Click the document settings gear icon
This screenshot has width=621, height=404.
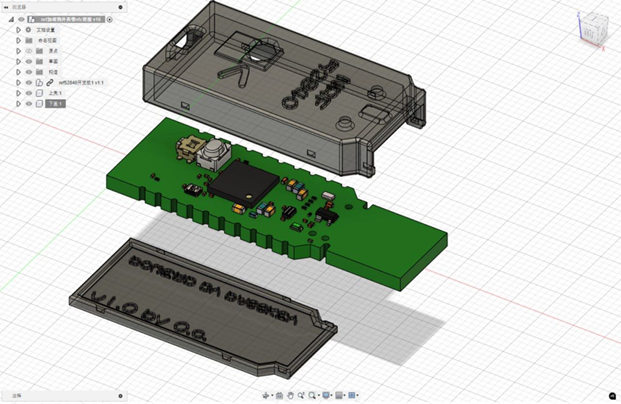(29, 30)
